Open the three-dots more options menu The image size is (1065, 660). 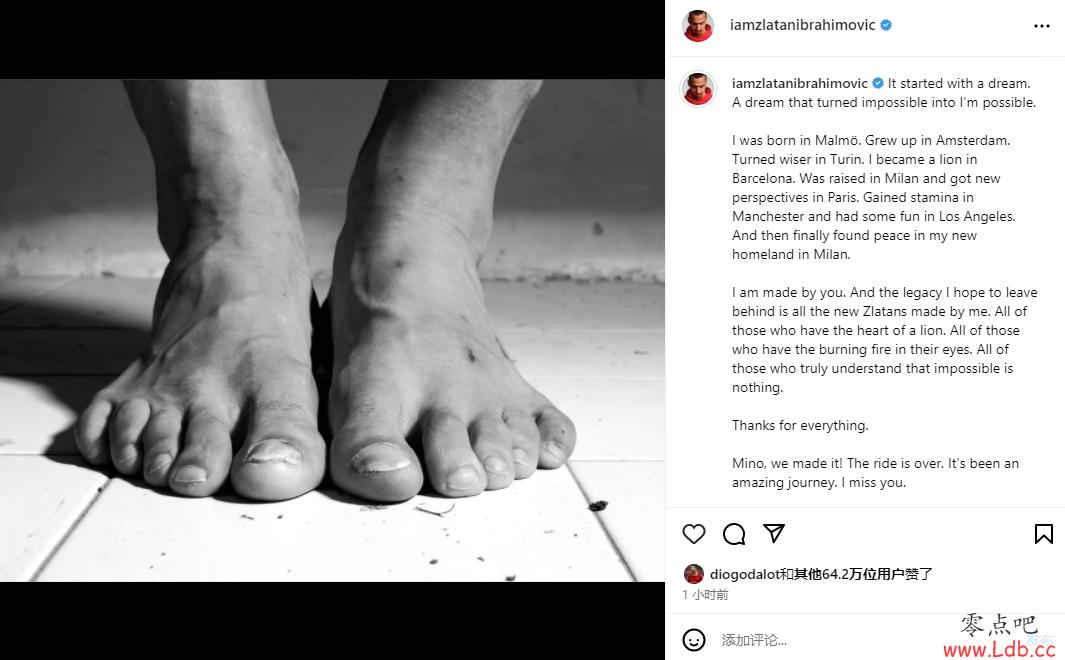tap(1041, 26)
